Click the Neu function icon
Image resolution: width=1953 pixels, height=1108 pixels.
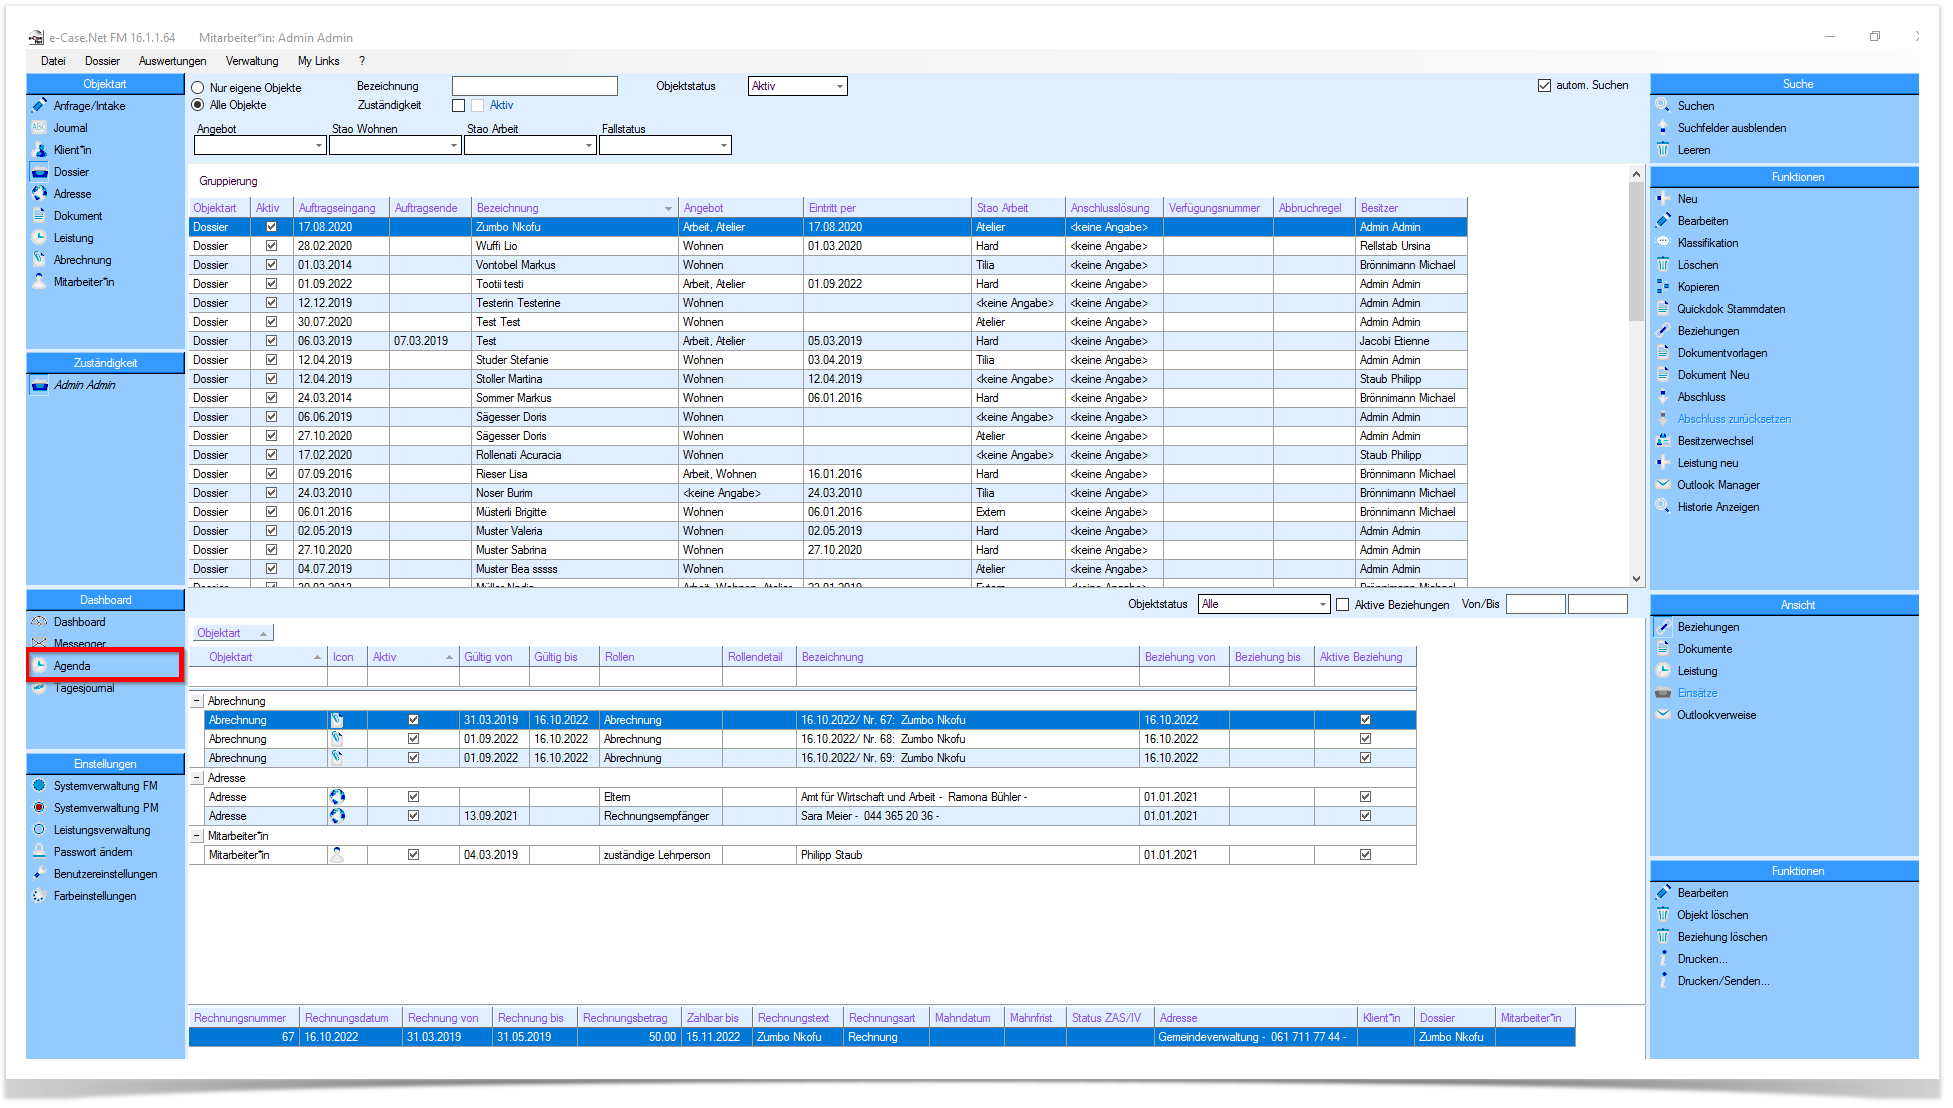pos(1663,199)
